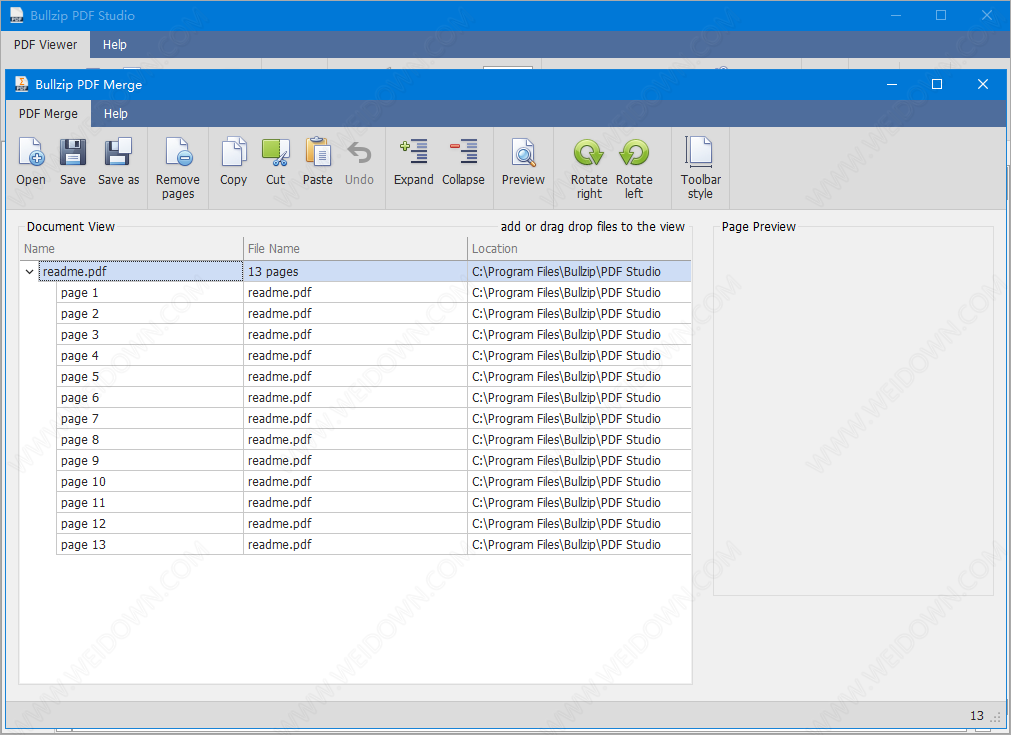Switch to PDF Viewer tab in PDF Studio
1011x735 pixels.
click(x=46, y=44)
